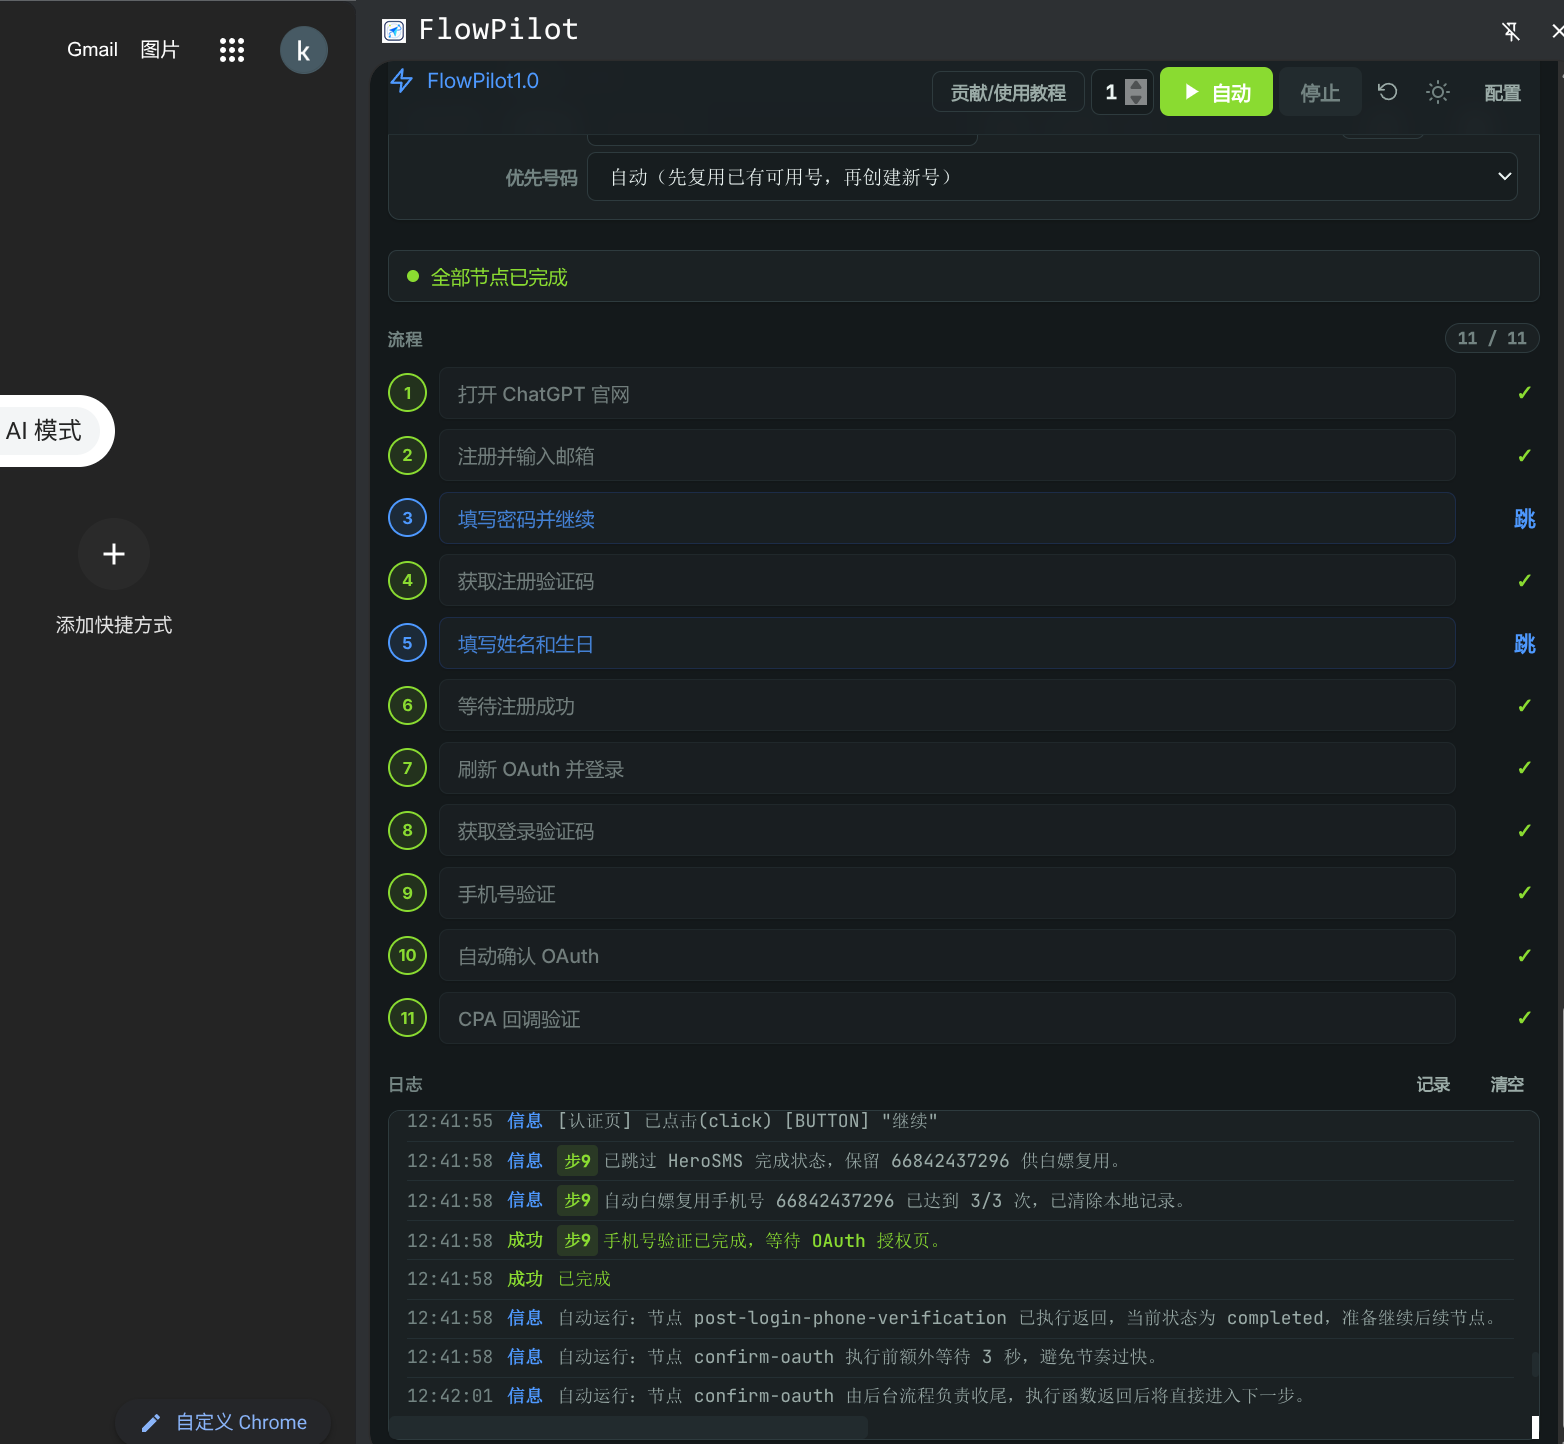1564x1444 pixels.
Task: Click the 自定义 Chrome button
Action: tap(223, 1422)
